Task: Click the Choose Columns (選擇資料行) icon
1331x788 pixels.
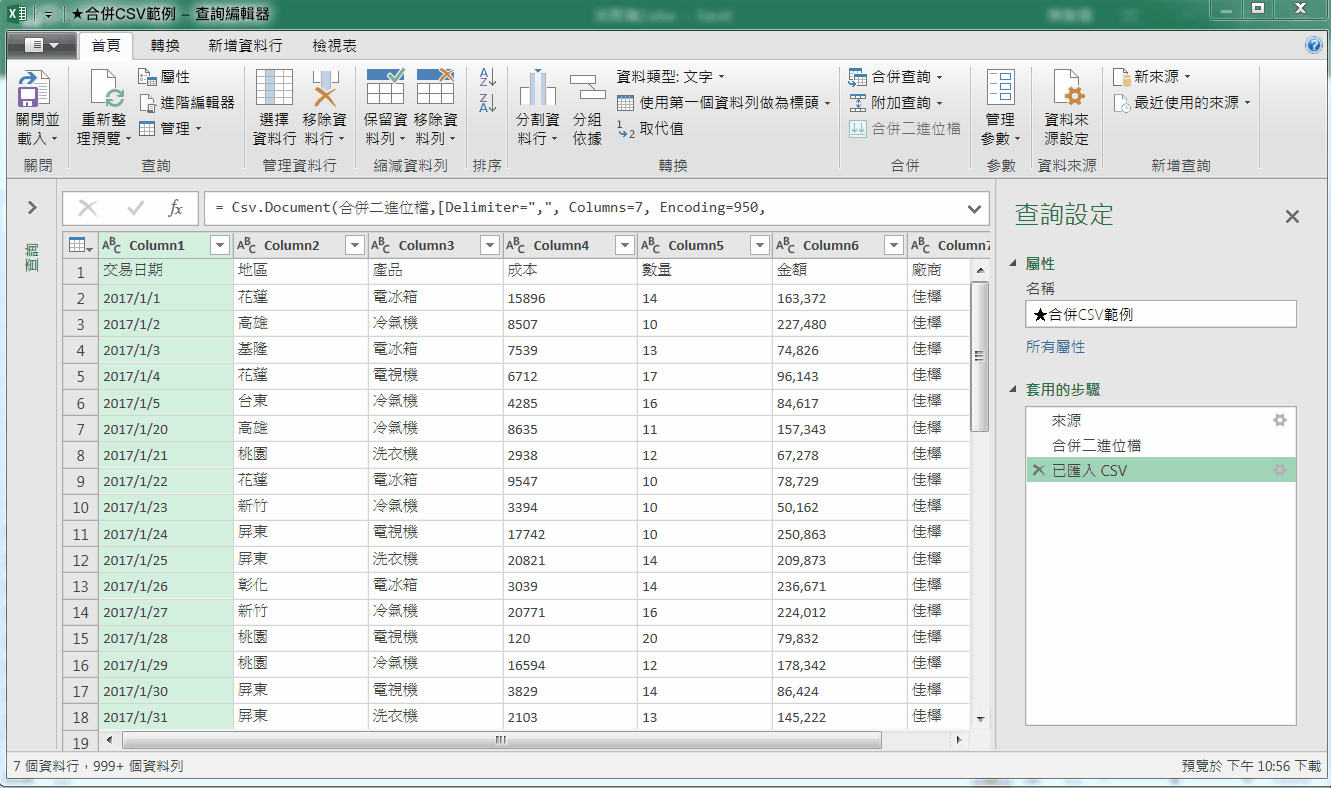Action: pyautogui.click(x=274, y=88)
